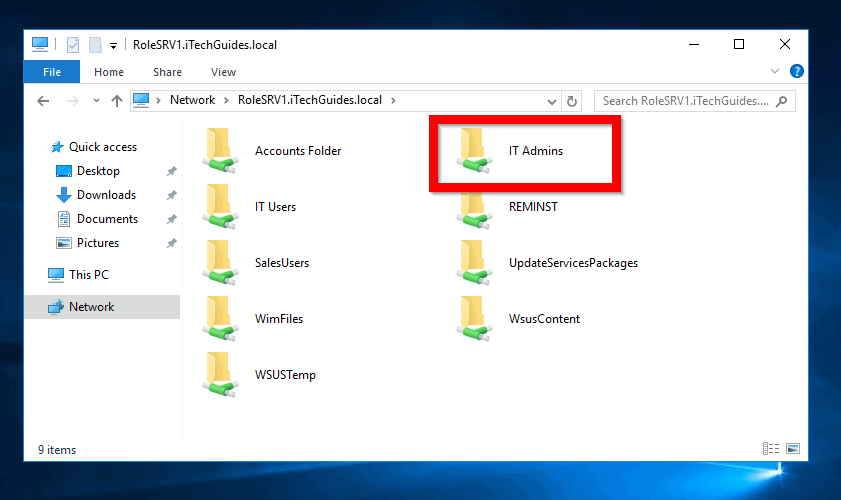This screenshot has height=500, width=841.
Task: Select the REMINST shared folder
Action: [x=532, y=207]
